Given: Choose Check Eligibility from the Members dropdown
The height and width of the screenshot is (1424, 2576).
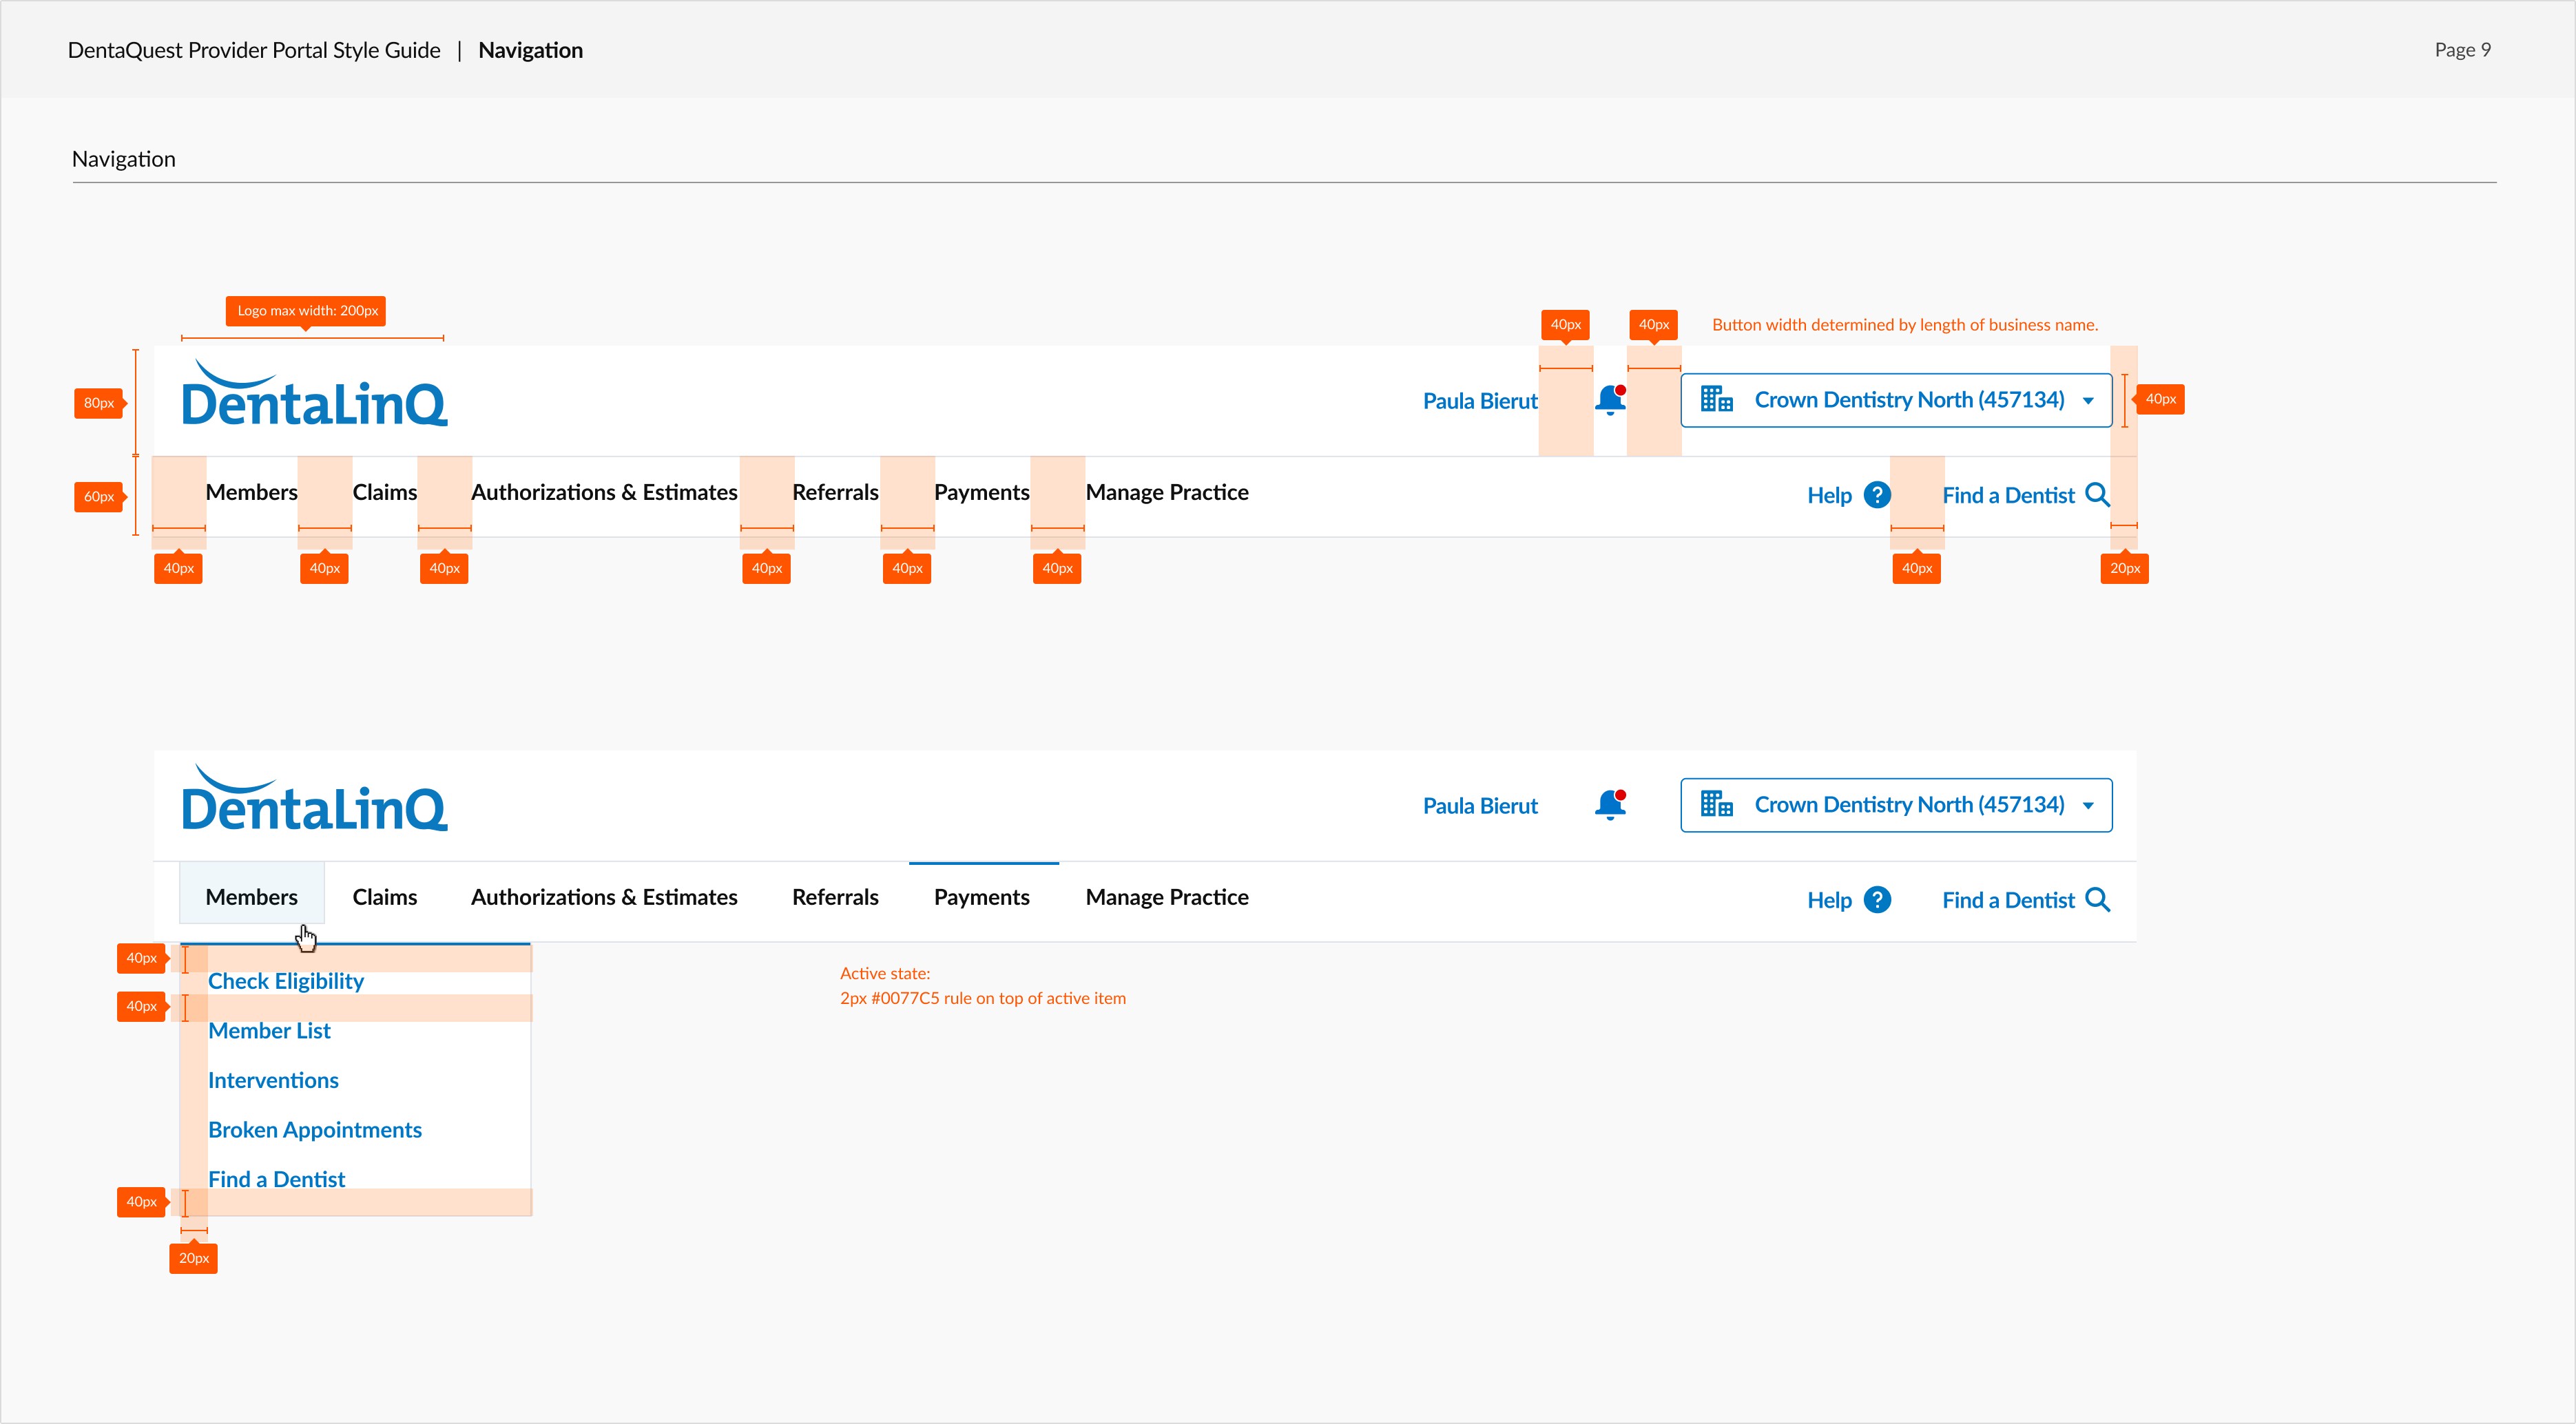Looking at the screenshot, I should pos(286,981).
